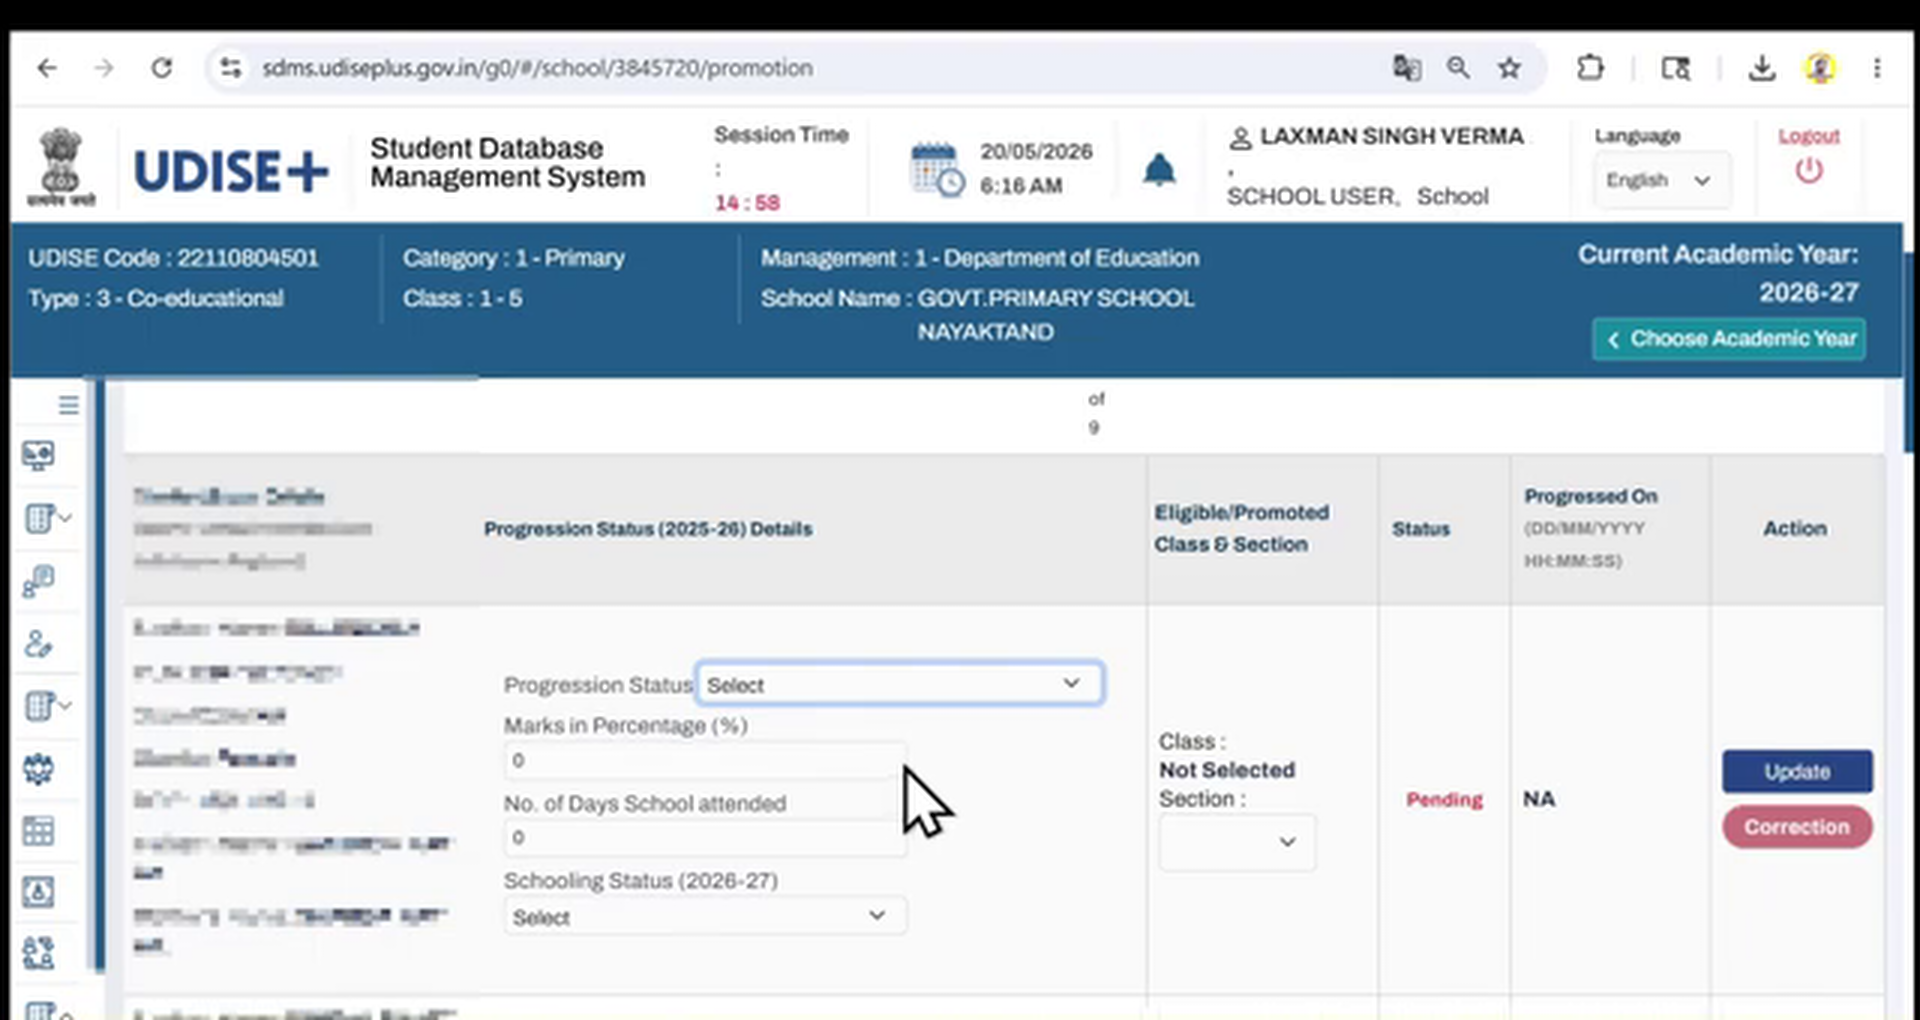Click UDISE Code : 22110804501 text
This screenshot has width=1920, height=1020.
(x=173, y=258)
